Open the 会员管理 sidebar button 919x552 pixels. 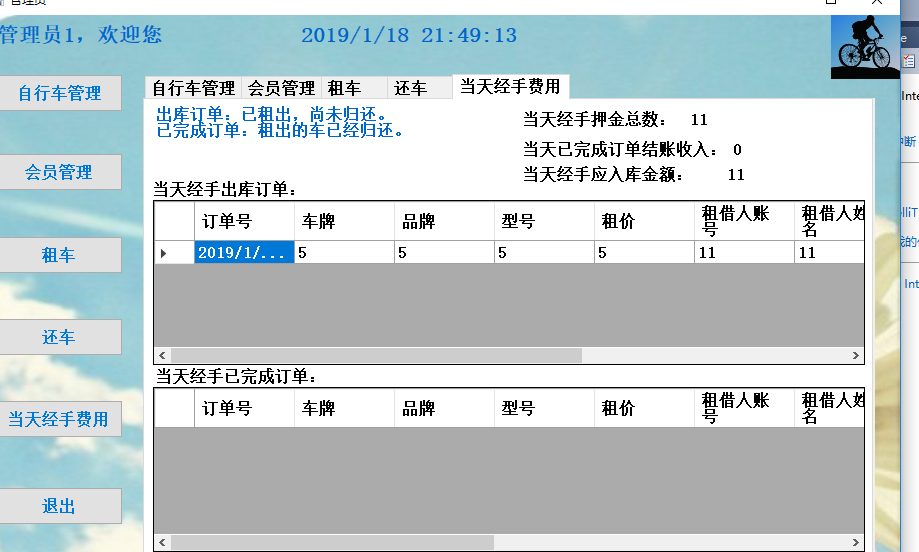tap(59, 172)
